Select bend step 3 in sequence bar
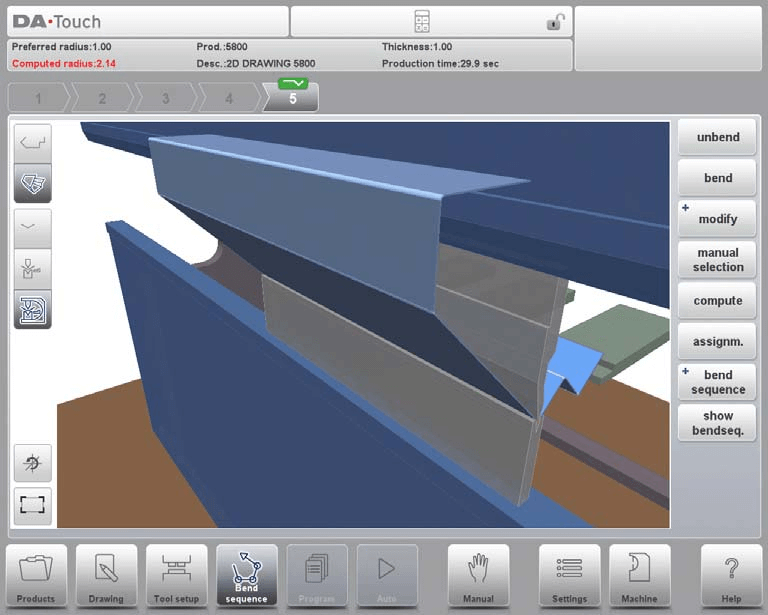 coord(166,98)
